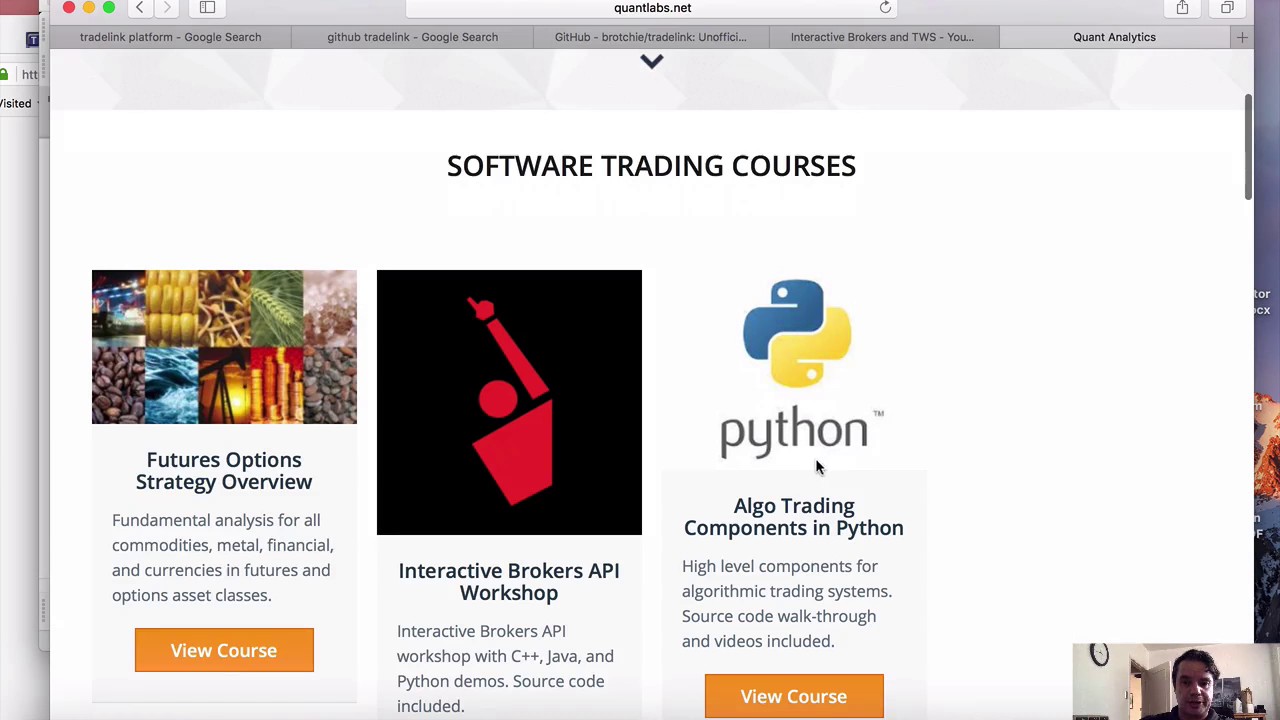Select the Interactive Brokers workshop description text
This screenshot has width=1280, height=720.
pos(505,668)
